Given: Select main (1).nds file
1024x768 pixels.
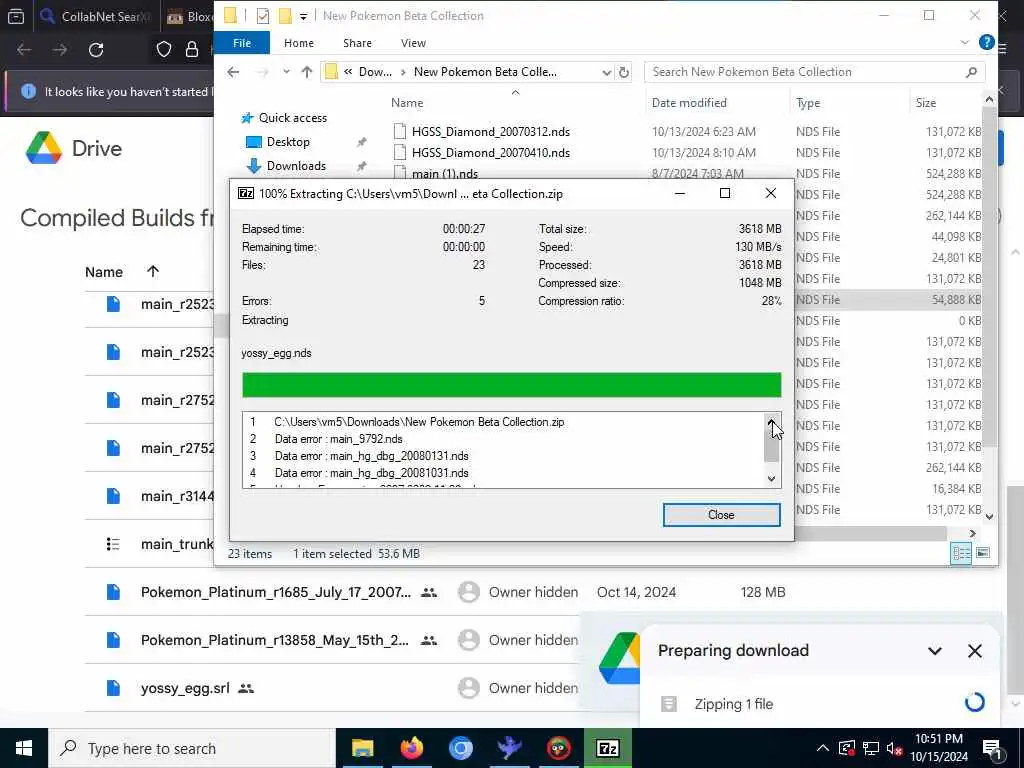Looking at the screenshot, I should 444,174.
